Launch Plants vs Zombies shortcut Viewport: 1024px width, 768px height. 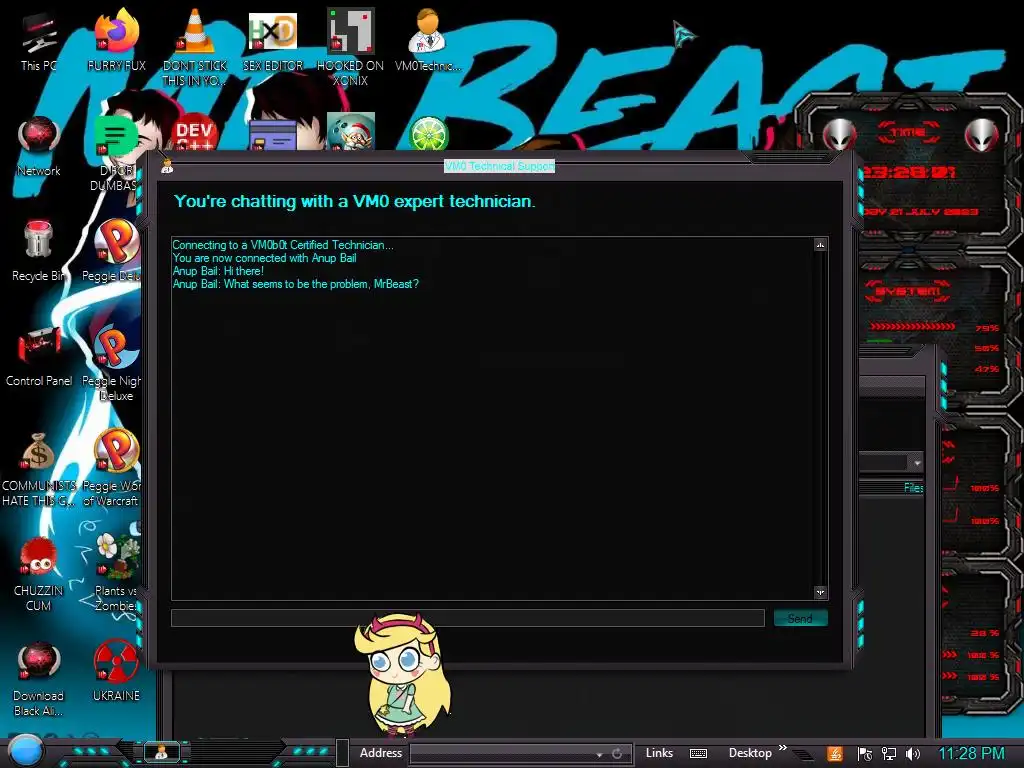click(x=118, y=572)
